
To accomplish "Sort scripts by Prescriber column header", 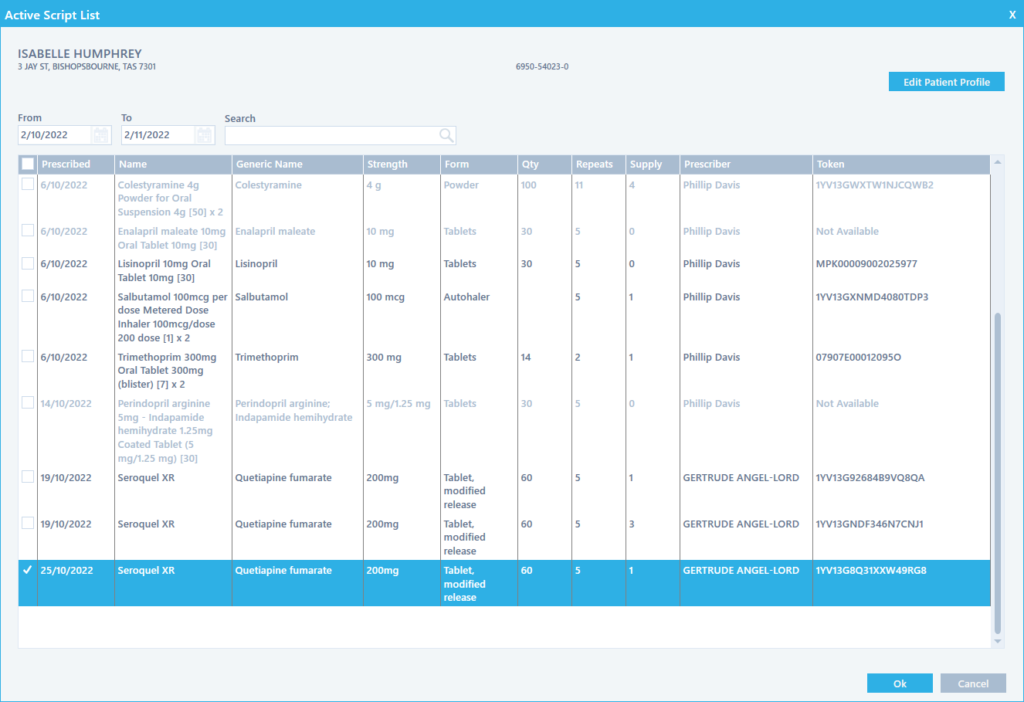I will tap(708, 164).
